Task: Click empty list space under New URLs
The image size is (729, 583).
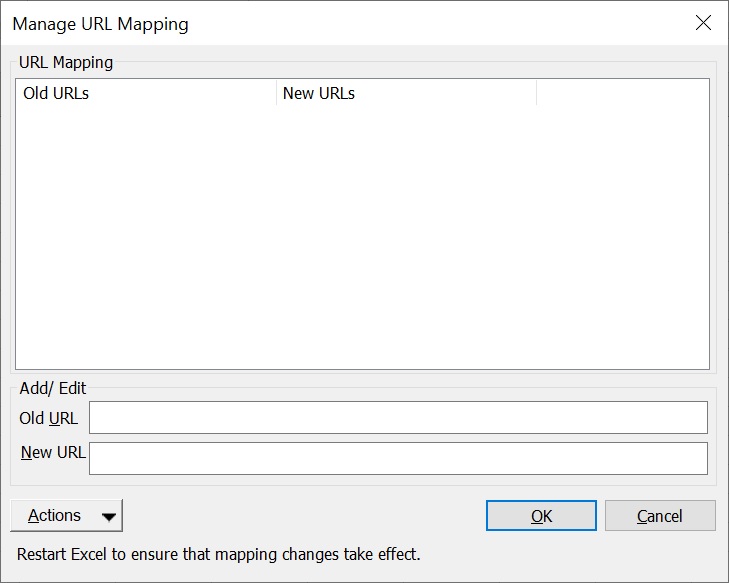Action: 406,237
